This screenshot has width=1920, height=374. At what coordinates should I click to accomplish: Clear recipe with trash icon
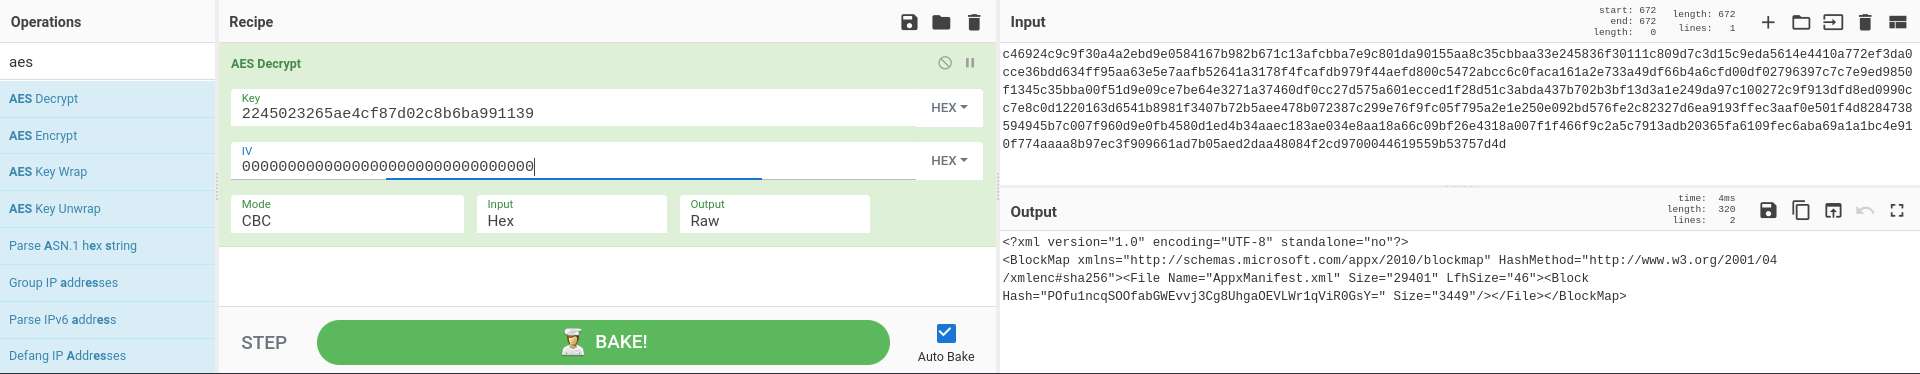[974, 22]
